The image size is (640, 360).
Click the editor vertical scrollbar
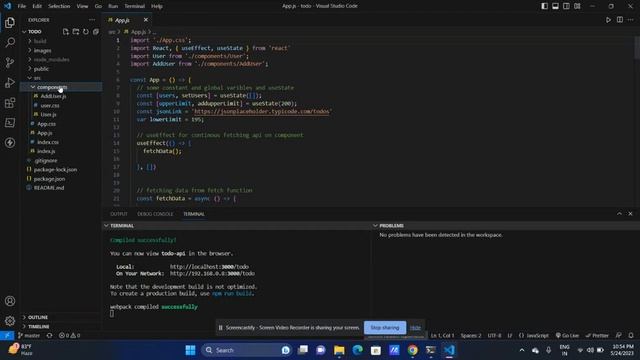tap(637, 47)
